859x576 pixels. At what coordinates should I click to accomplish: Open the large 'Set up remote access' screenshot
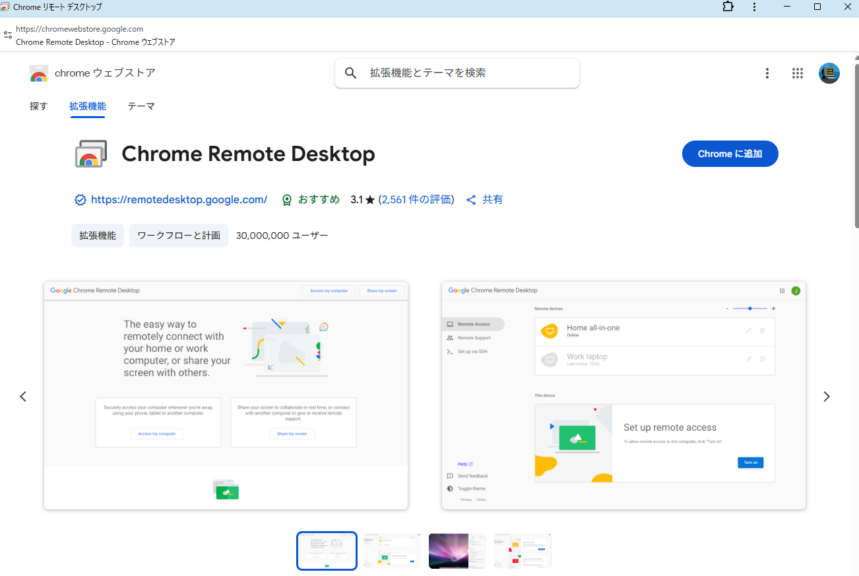coord(623,396)
